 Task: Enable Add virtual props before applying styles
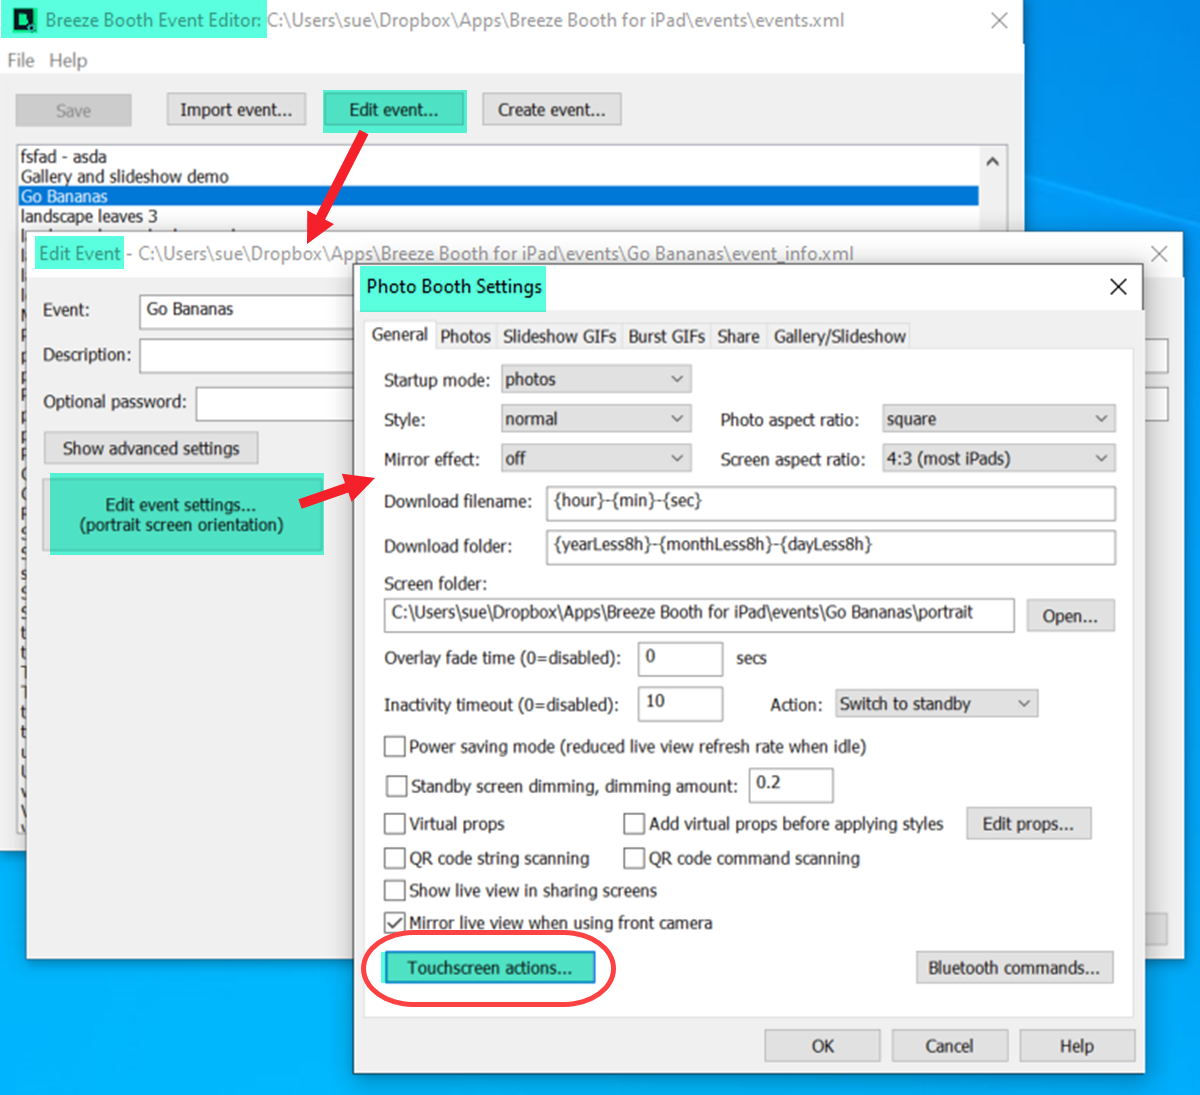pos(634,824)
